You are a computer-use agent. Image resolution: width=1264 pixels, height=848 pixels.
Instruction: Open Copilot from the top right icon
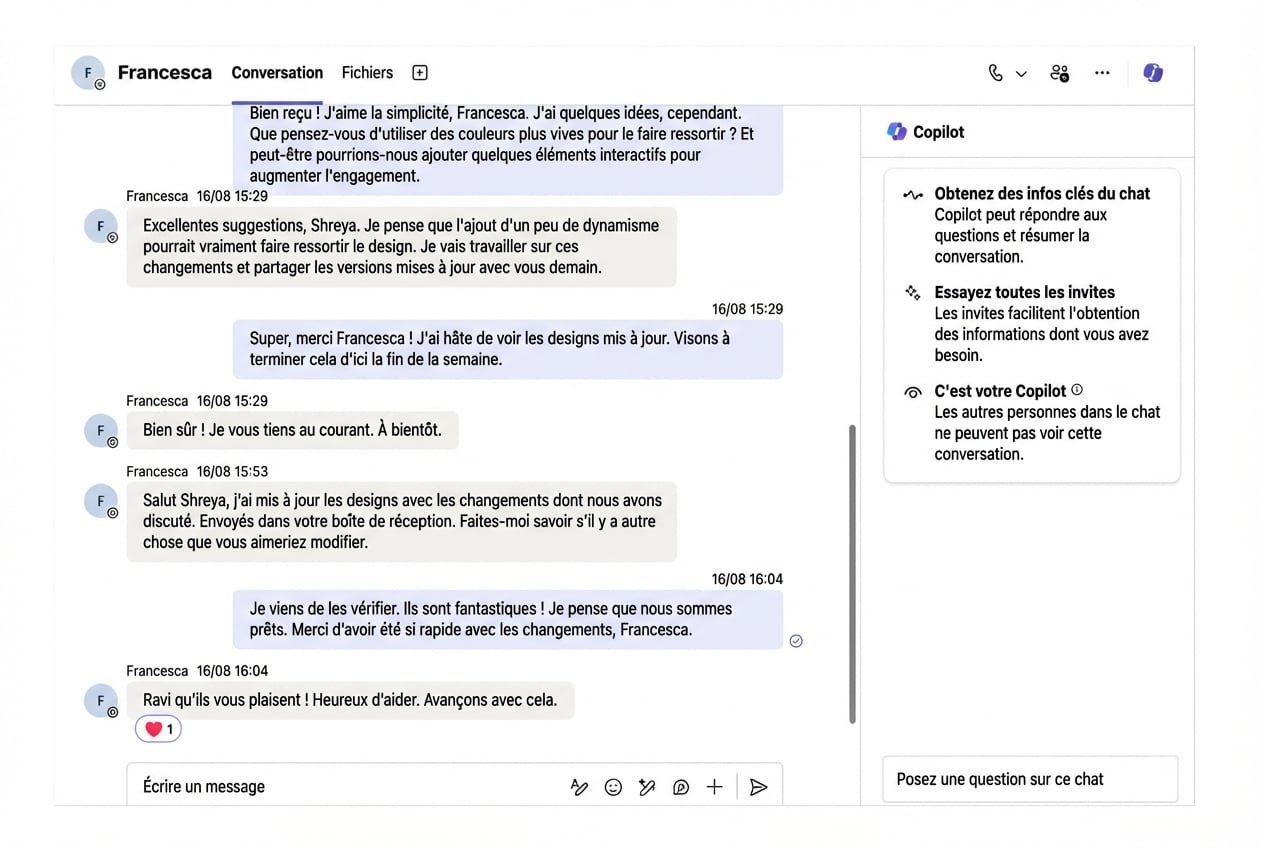[1153, 73]
